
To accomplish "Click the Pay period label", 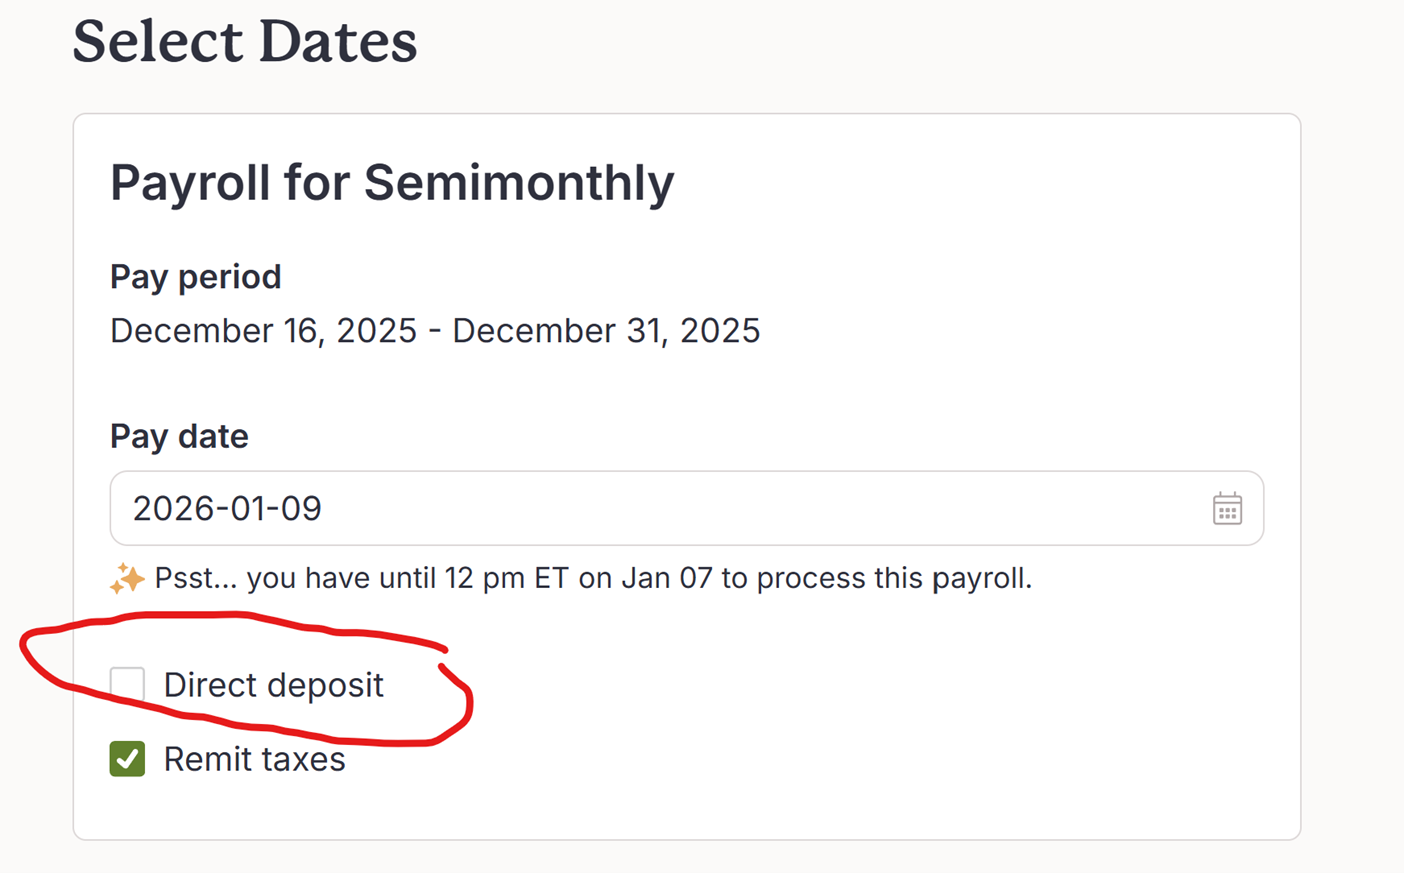I will pyautogui.click(x=196, y=277).
